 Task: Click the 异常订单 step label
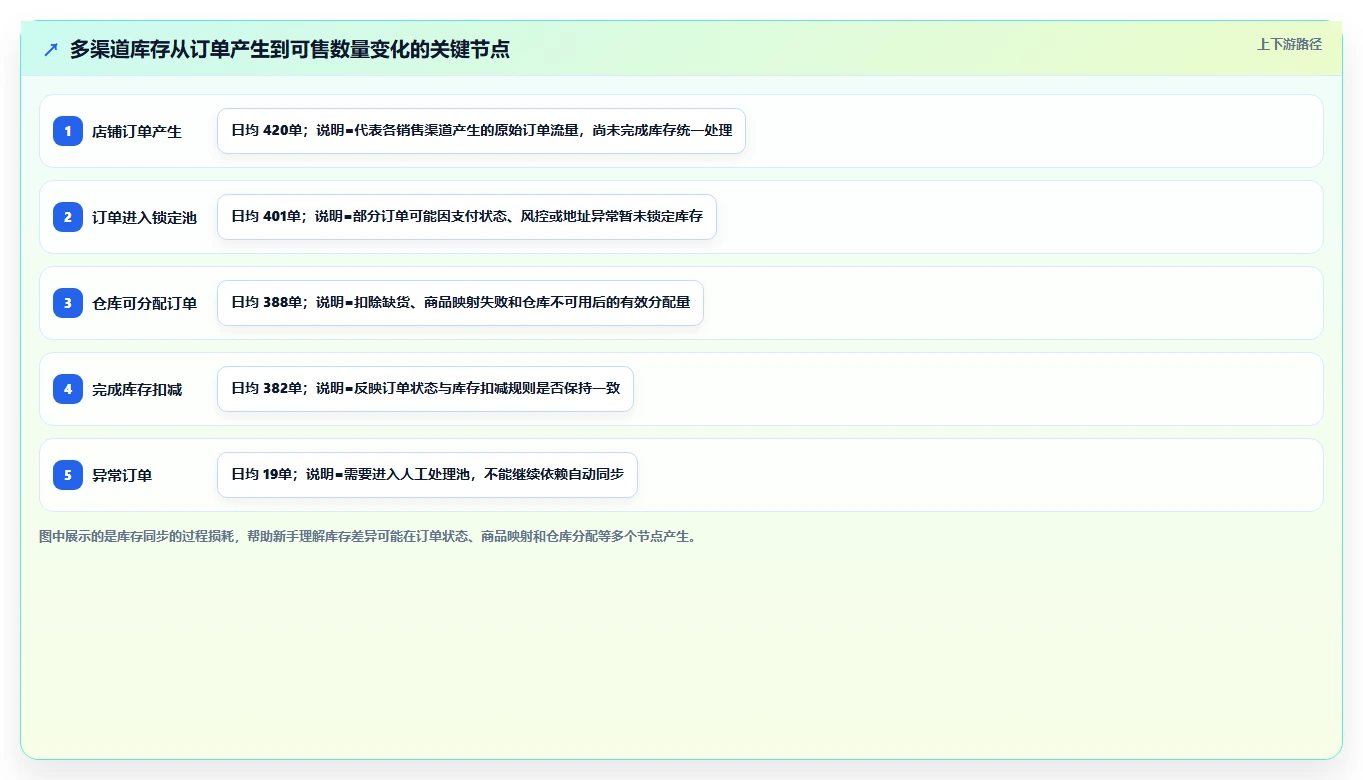[122, 475]
